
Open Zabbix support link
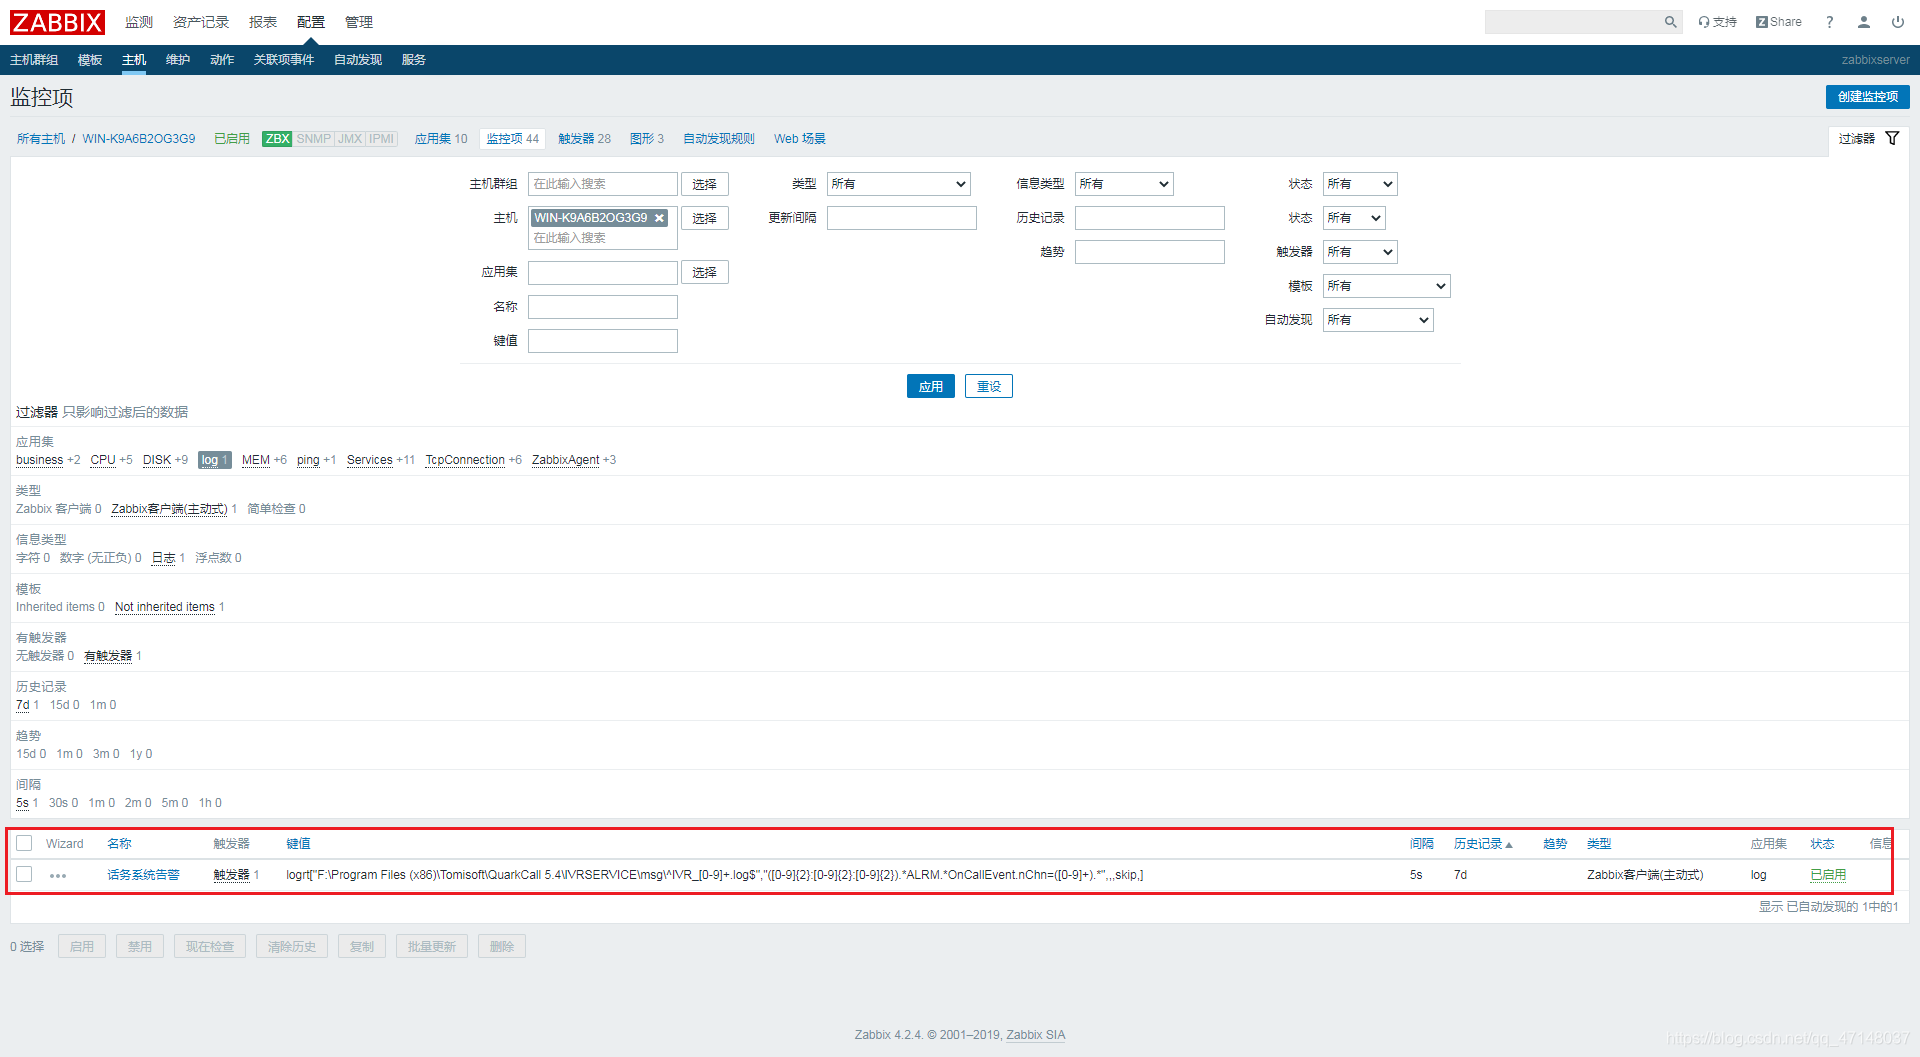[x=1717, y=22]
